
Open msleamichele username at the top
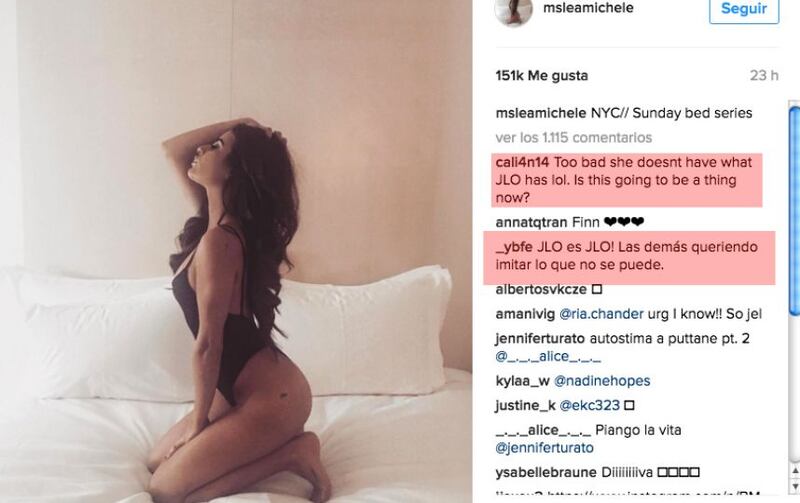pos(588,8)
